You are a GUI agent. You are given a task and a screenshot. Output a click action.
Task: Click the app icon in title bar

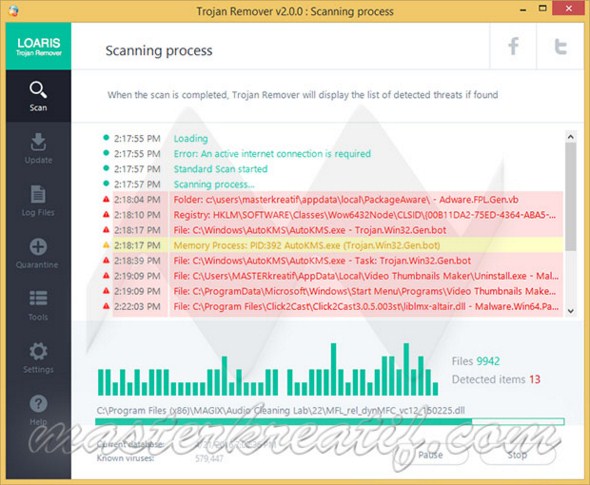(x=14, y=11)
